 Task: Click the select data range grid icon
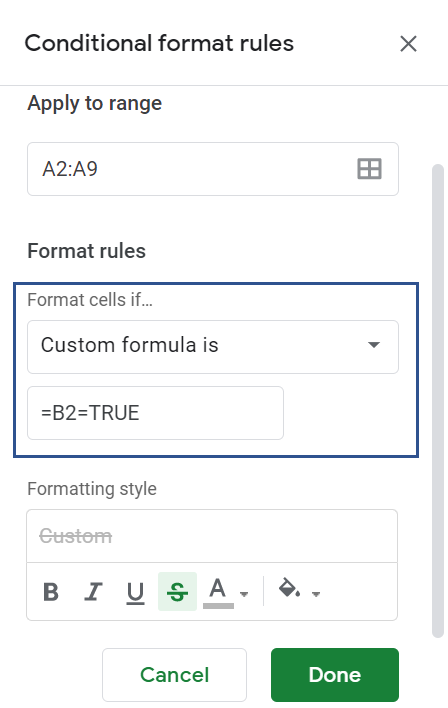(369, 169)
